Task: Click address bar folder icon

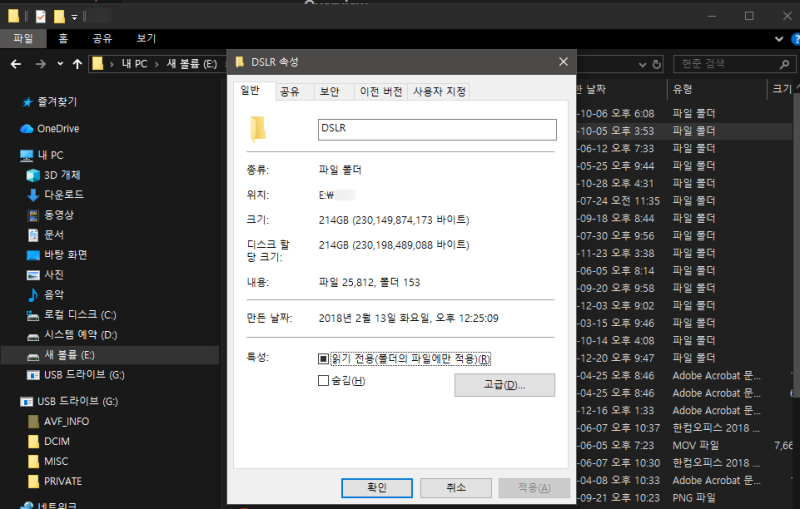Action: coord(97,64)
